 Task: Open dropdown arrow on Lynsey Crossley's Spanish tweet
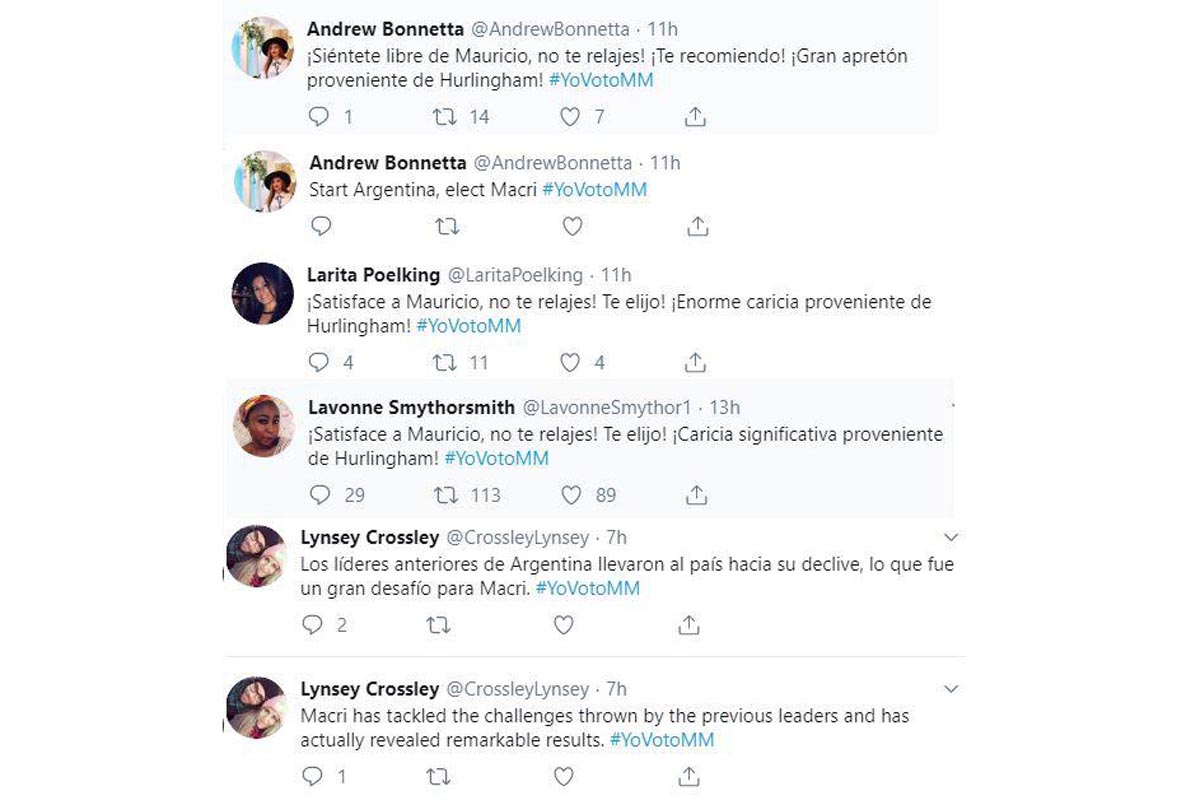click(951, 538)
